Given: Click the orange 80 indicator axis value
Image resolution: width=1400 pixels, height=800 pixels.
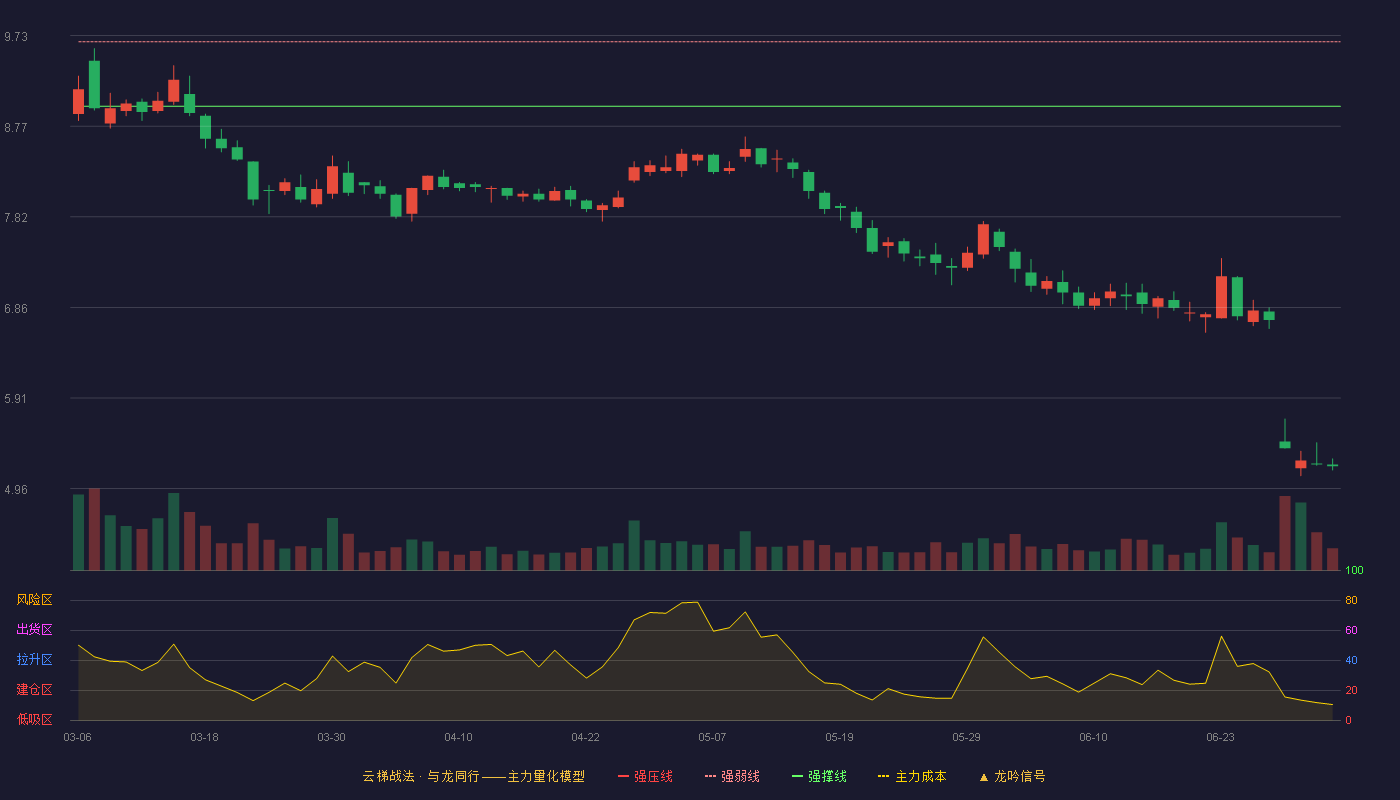Looking at the screenshot, I should [x=1351, y=600].
